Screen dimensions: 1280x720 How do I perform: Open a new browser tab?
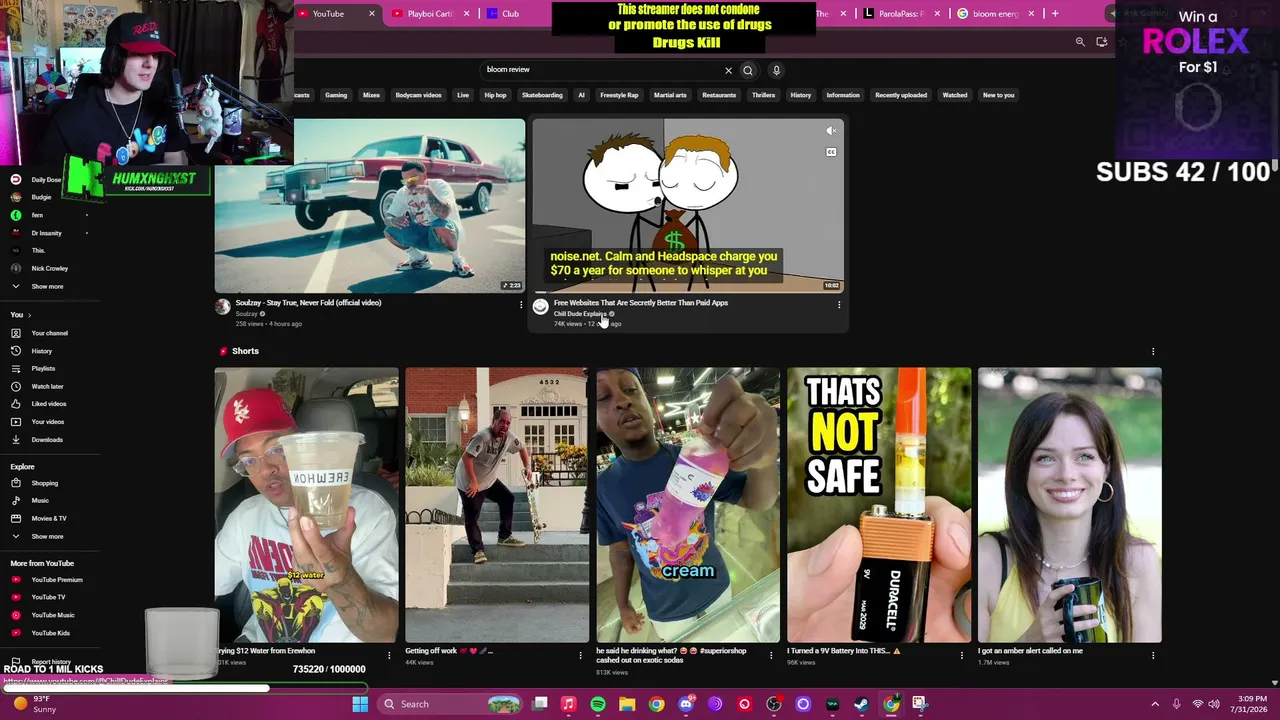pyautogui.click(x=1055, y=14)
